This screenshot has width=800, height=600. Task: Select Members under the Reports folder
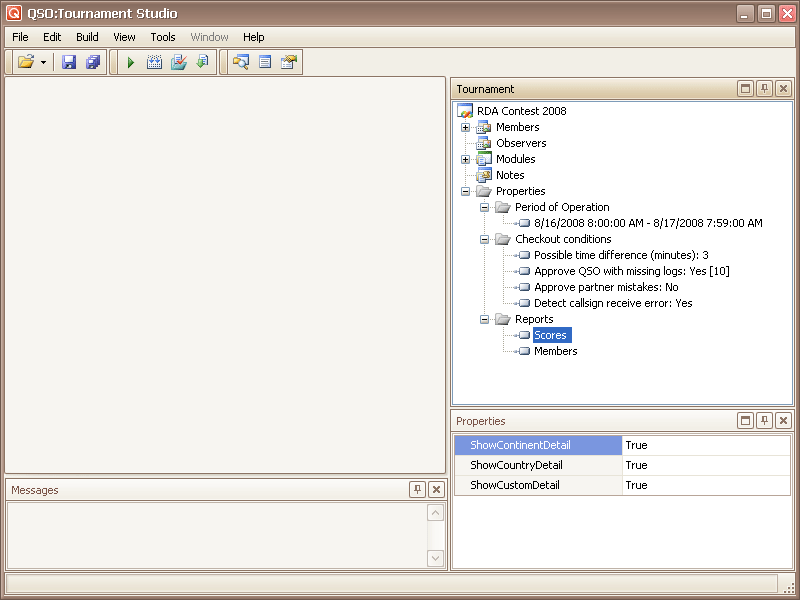(x=555, y=351)
